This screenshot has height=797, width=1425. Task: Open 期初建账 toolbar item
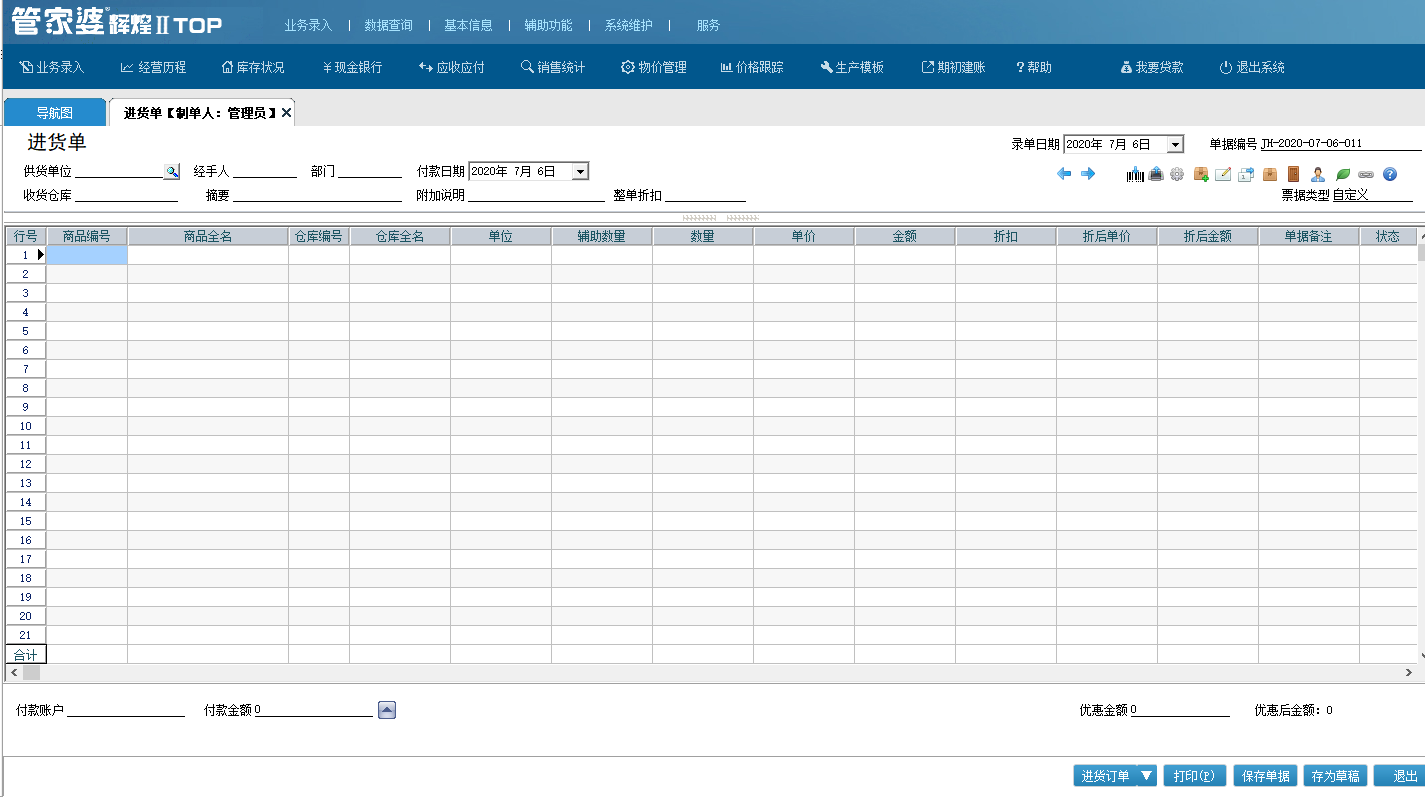tap(953, 68)
